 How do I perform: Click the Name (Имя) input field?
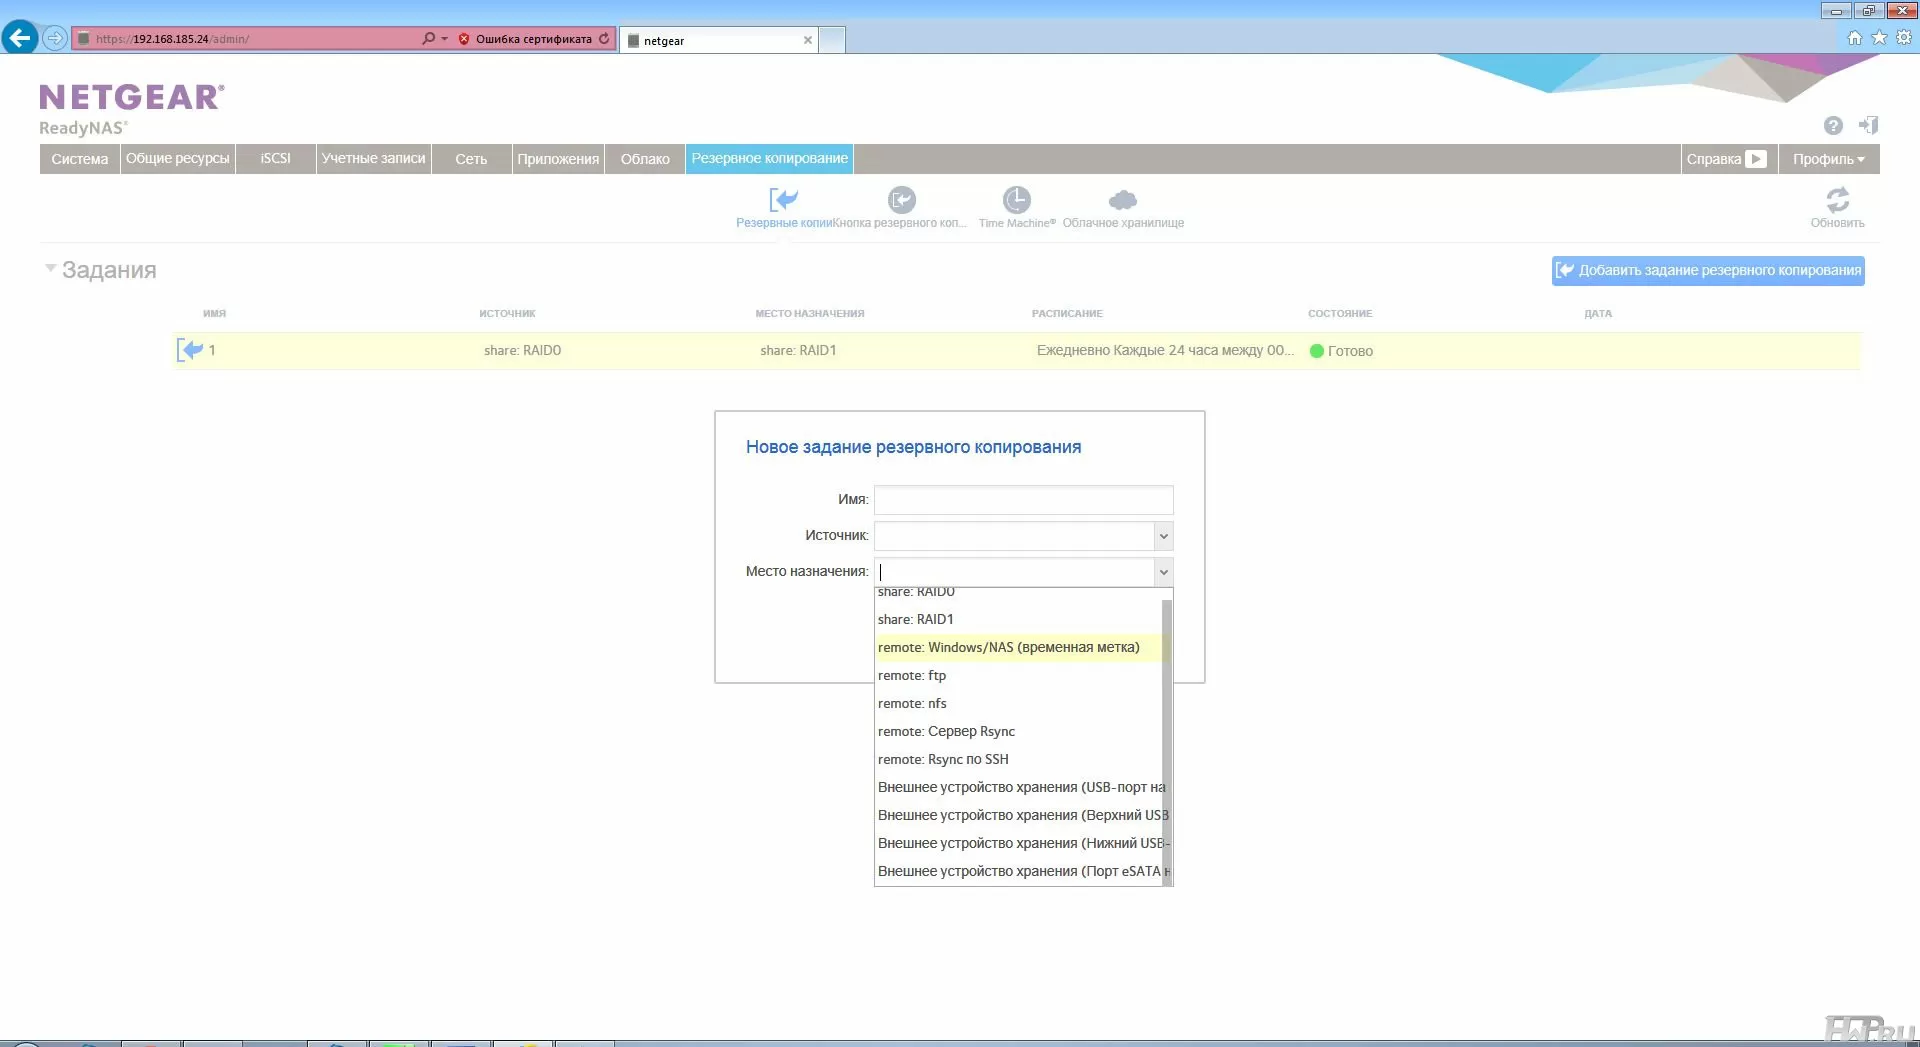(x=1023, y=500)
